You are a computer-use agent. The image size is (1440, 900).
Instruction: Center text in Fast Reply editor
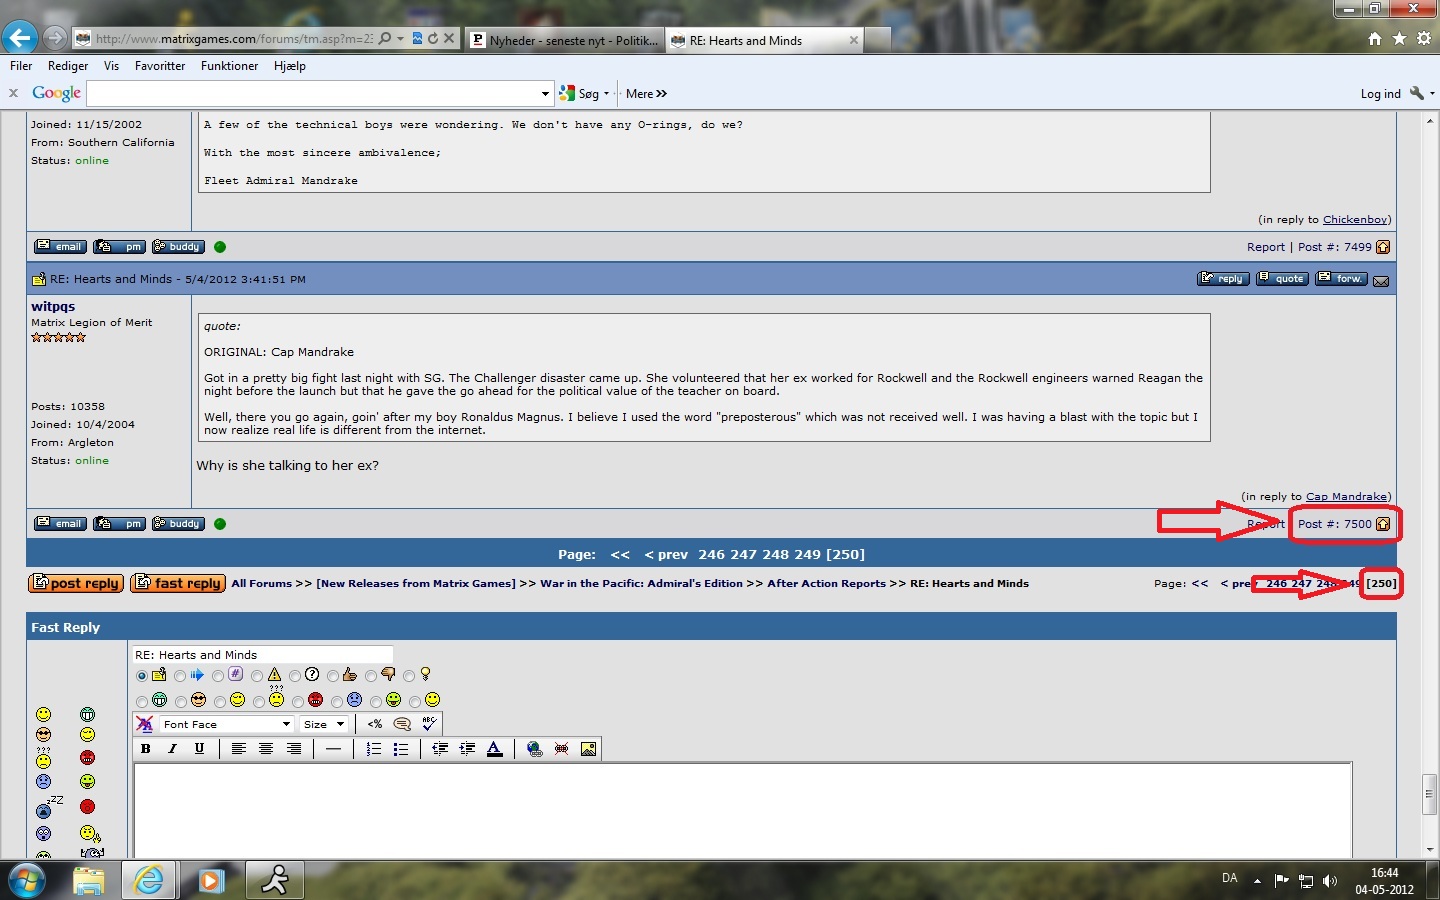click(266, 748)
